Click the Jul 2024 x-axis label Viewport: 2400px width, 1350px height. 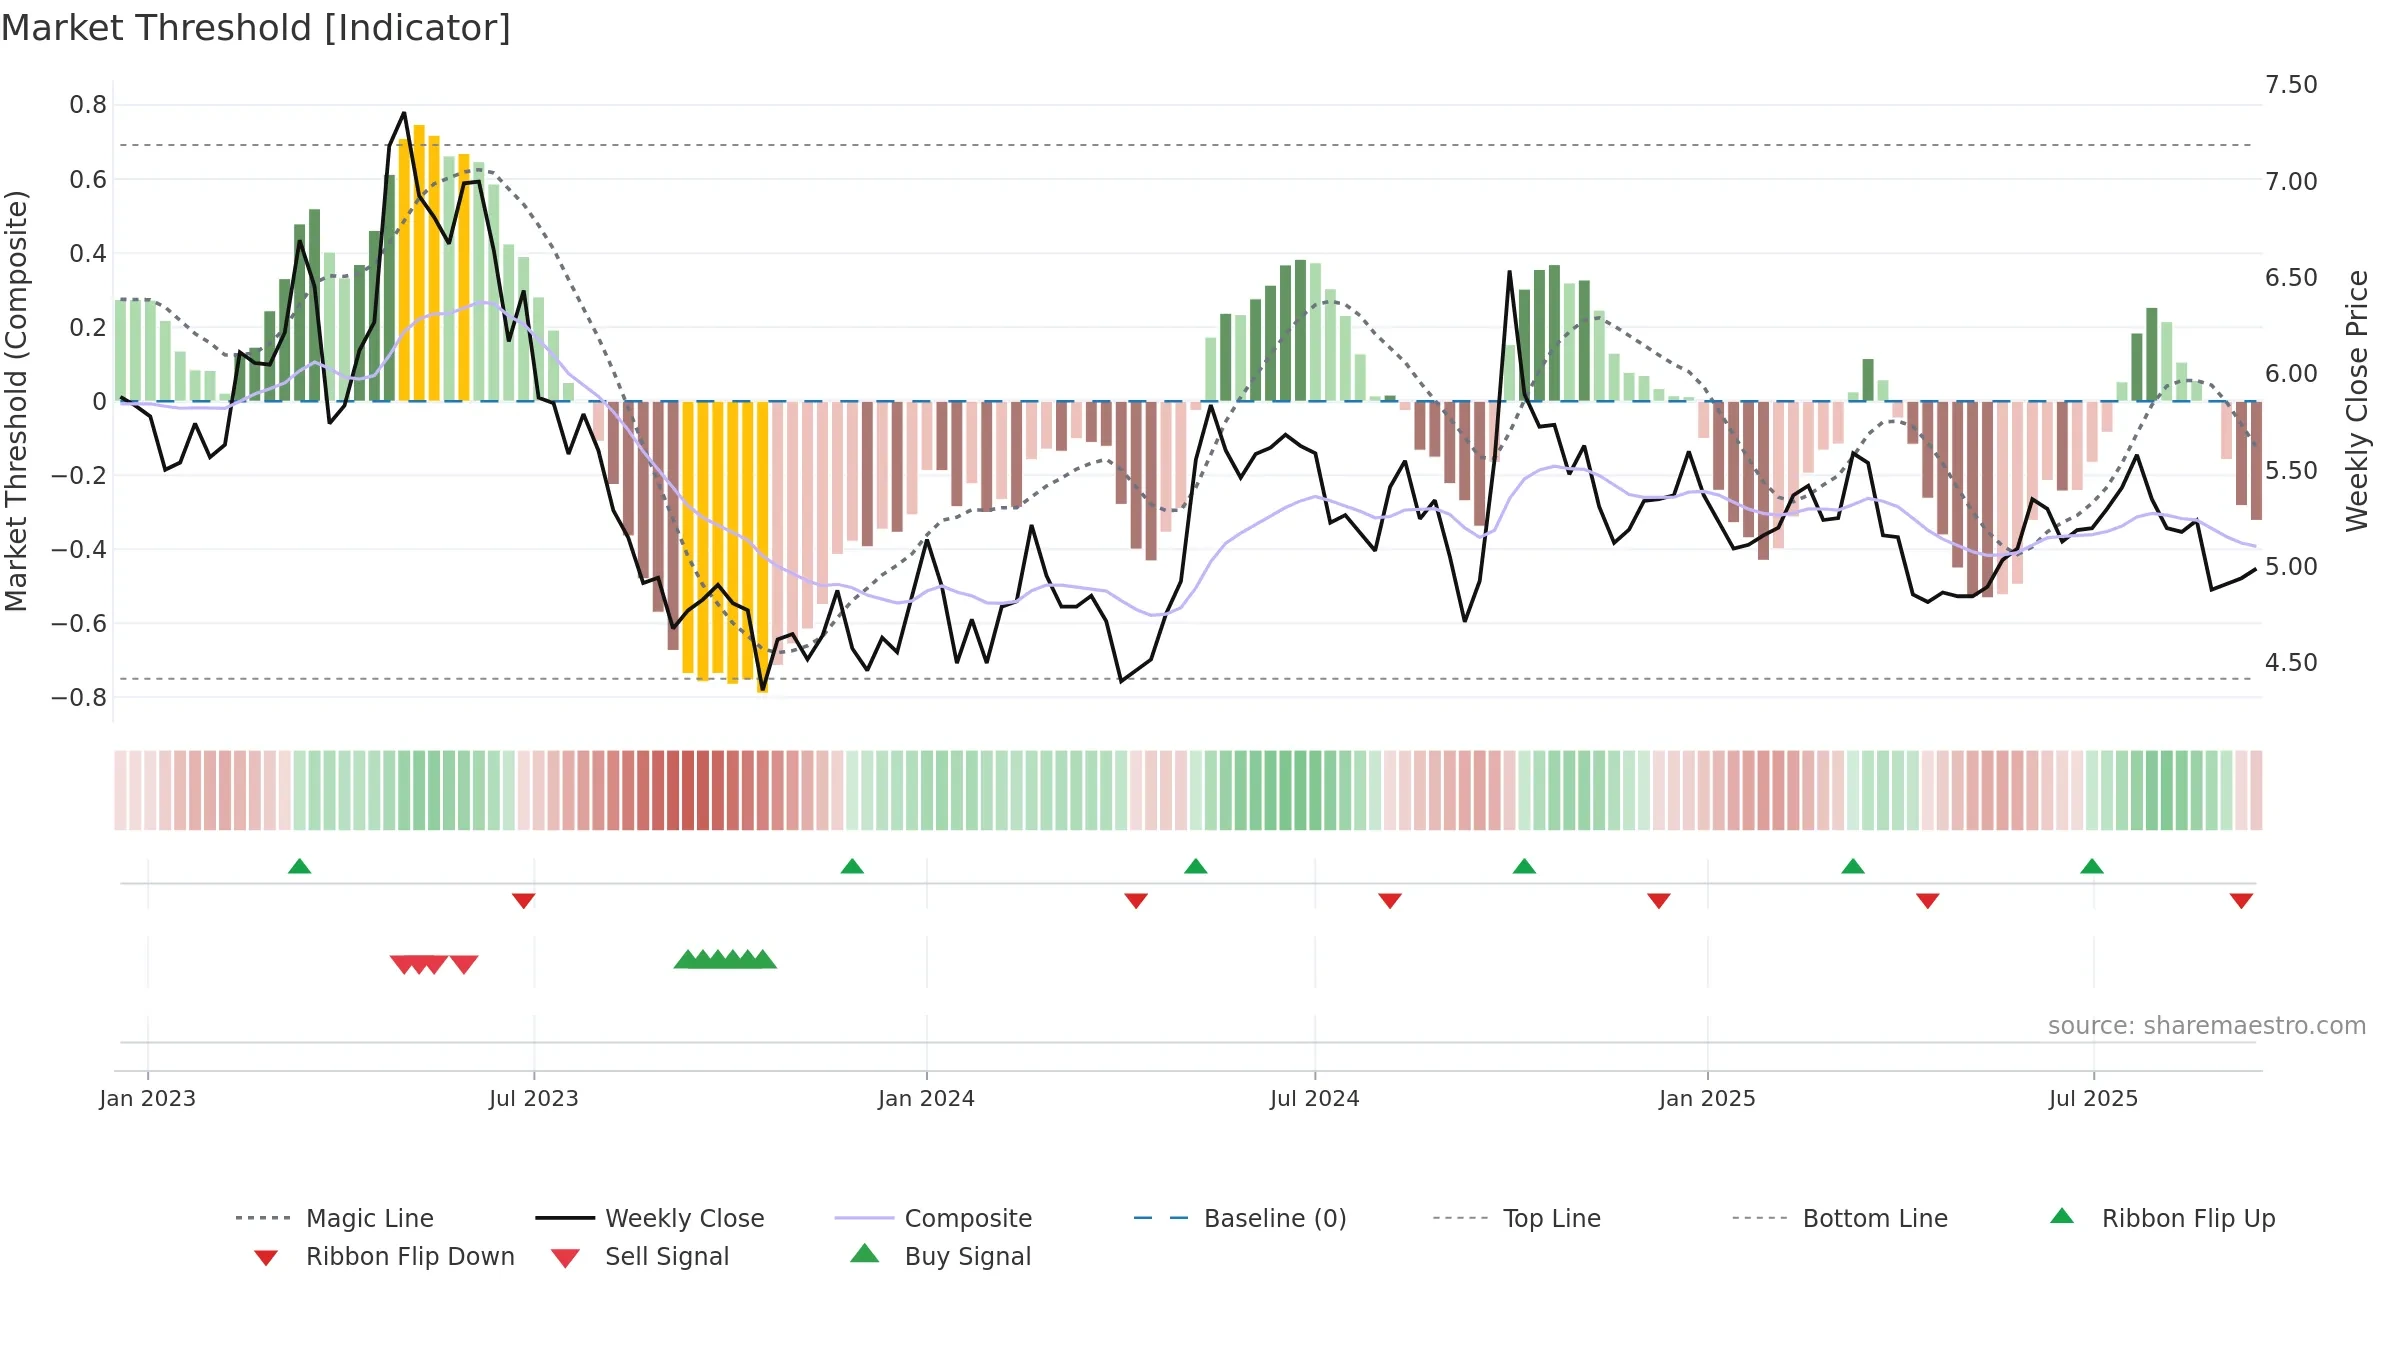[x=1315, y=1098]
